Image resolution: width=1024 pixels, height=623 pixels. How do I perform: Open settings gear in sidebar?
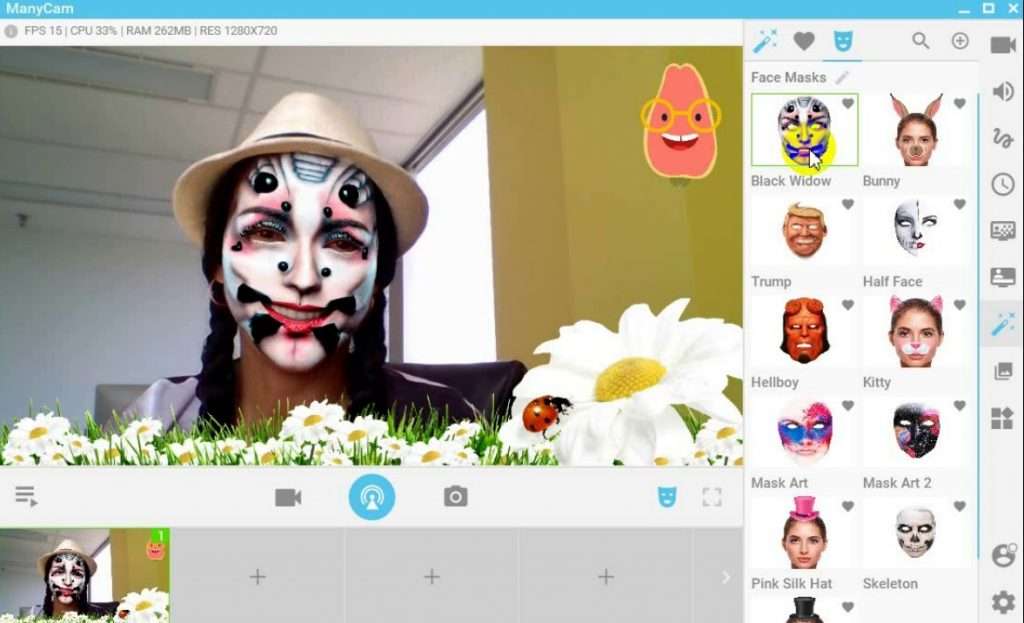click(x=1002, y=602)
